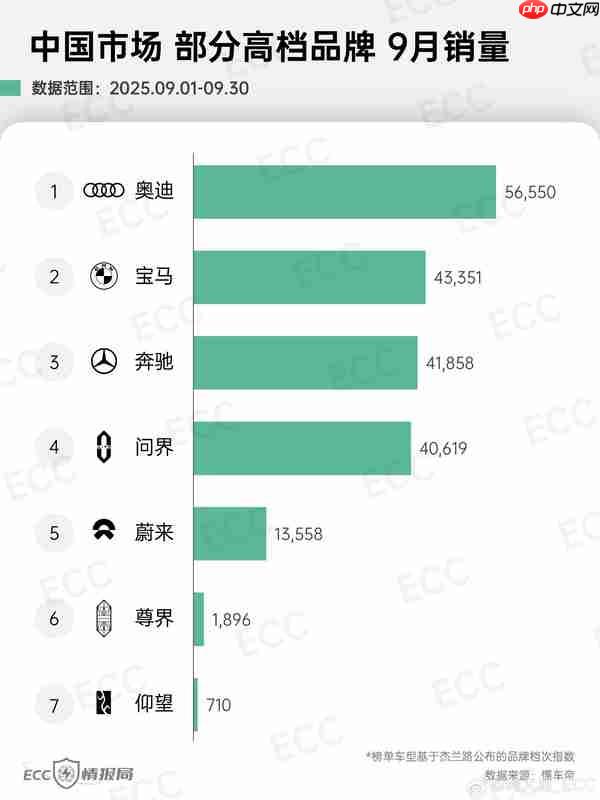Click the 蔚来 NIO logo
Image resolution: width=600 pixels, height=800 pixels.
point(104,532)
